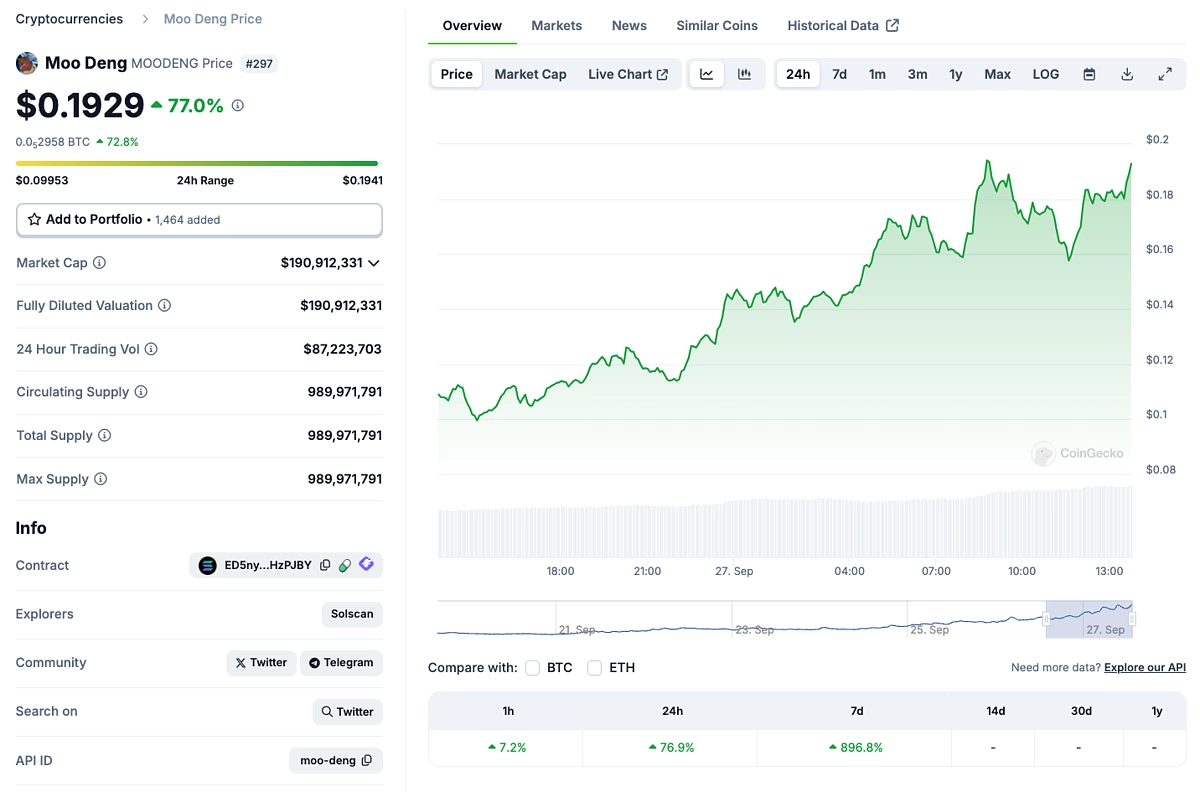The width and height of the screenshot is (1200, 792).
Task: Switch to the candlestick chart icon
Action: tap(744, 74)
